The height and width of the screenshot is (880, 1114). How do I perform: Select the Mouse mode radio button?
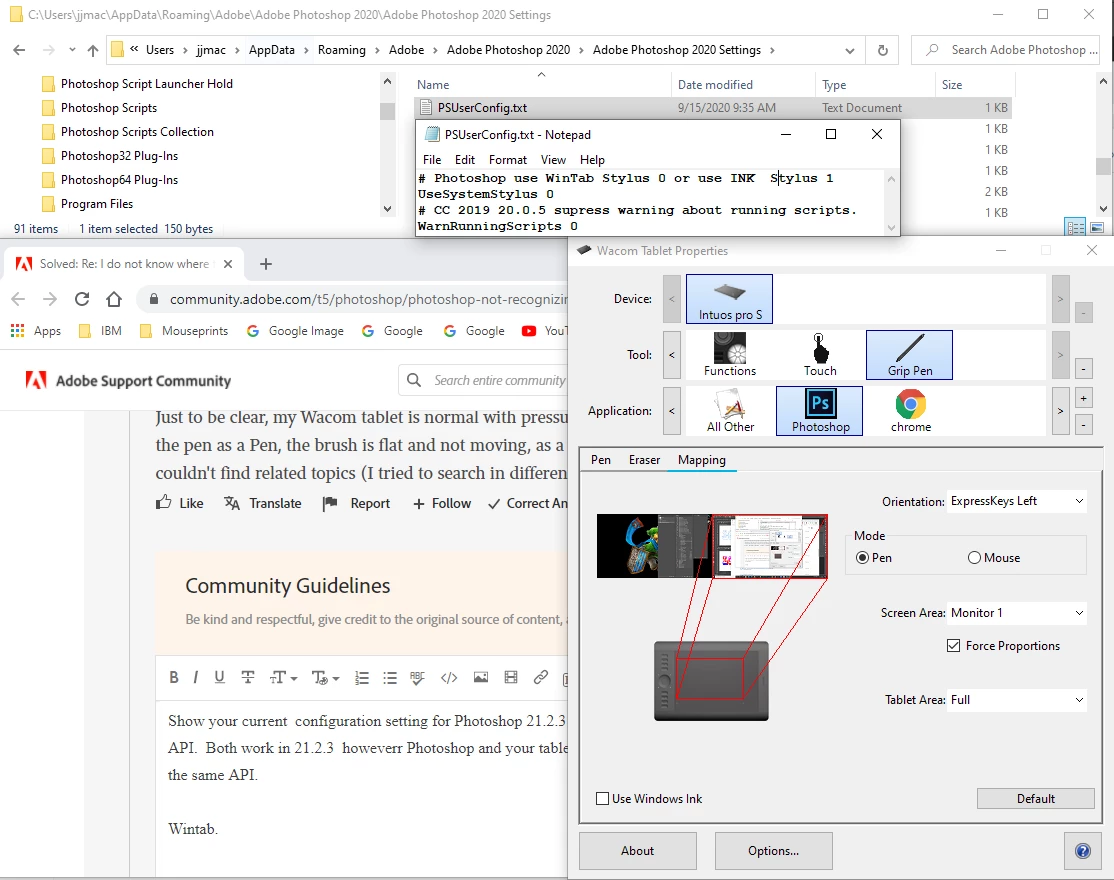click(x=974, y=558)
